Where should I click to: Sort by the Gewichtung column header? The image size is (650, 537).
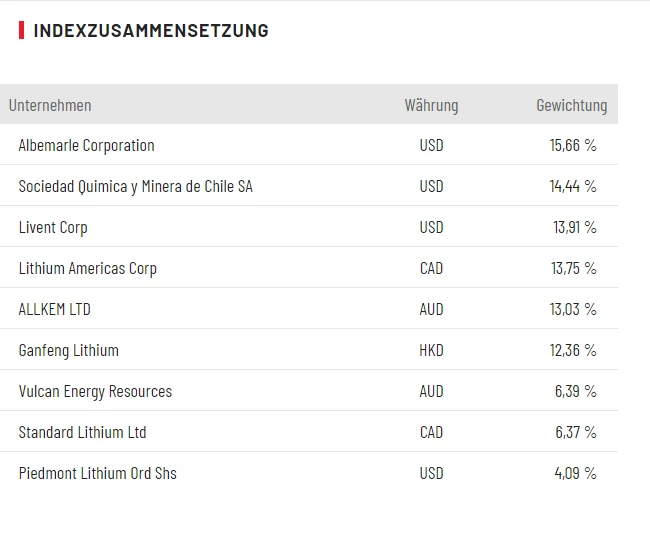[571, 105]
